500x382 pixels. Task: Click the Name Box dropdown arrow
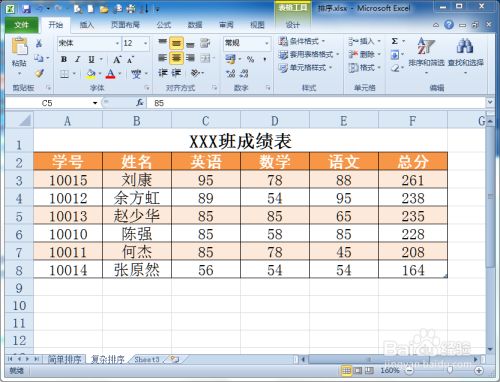95,103
